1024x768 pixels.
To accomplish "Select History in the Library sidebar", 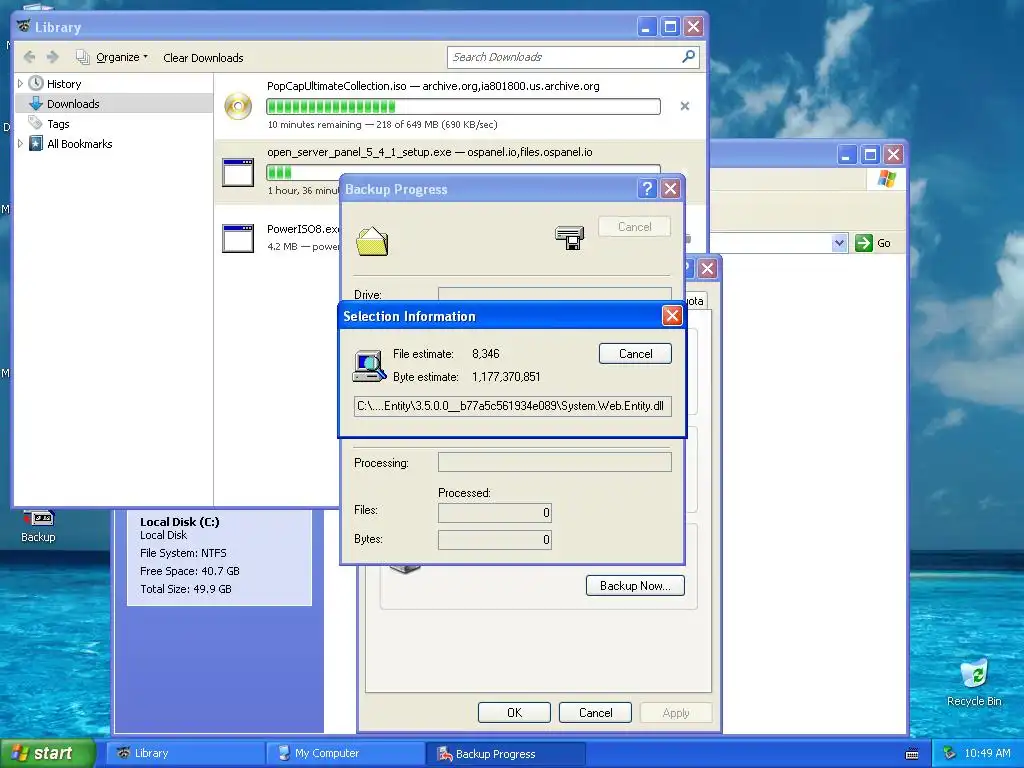I will pos(64,84).
